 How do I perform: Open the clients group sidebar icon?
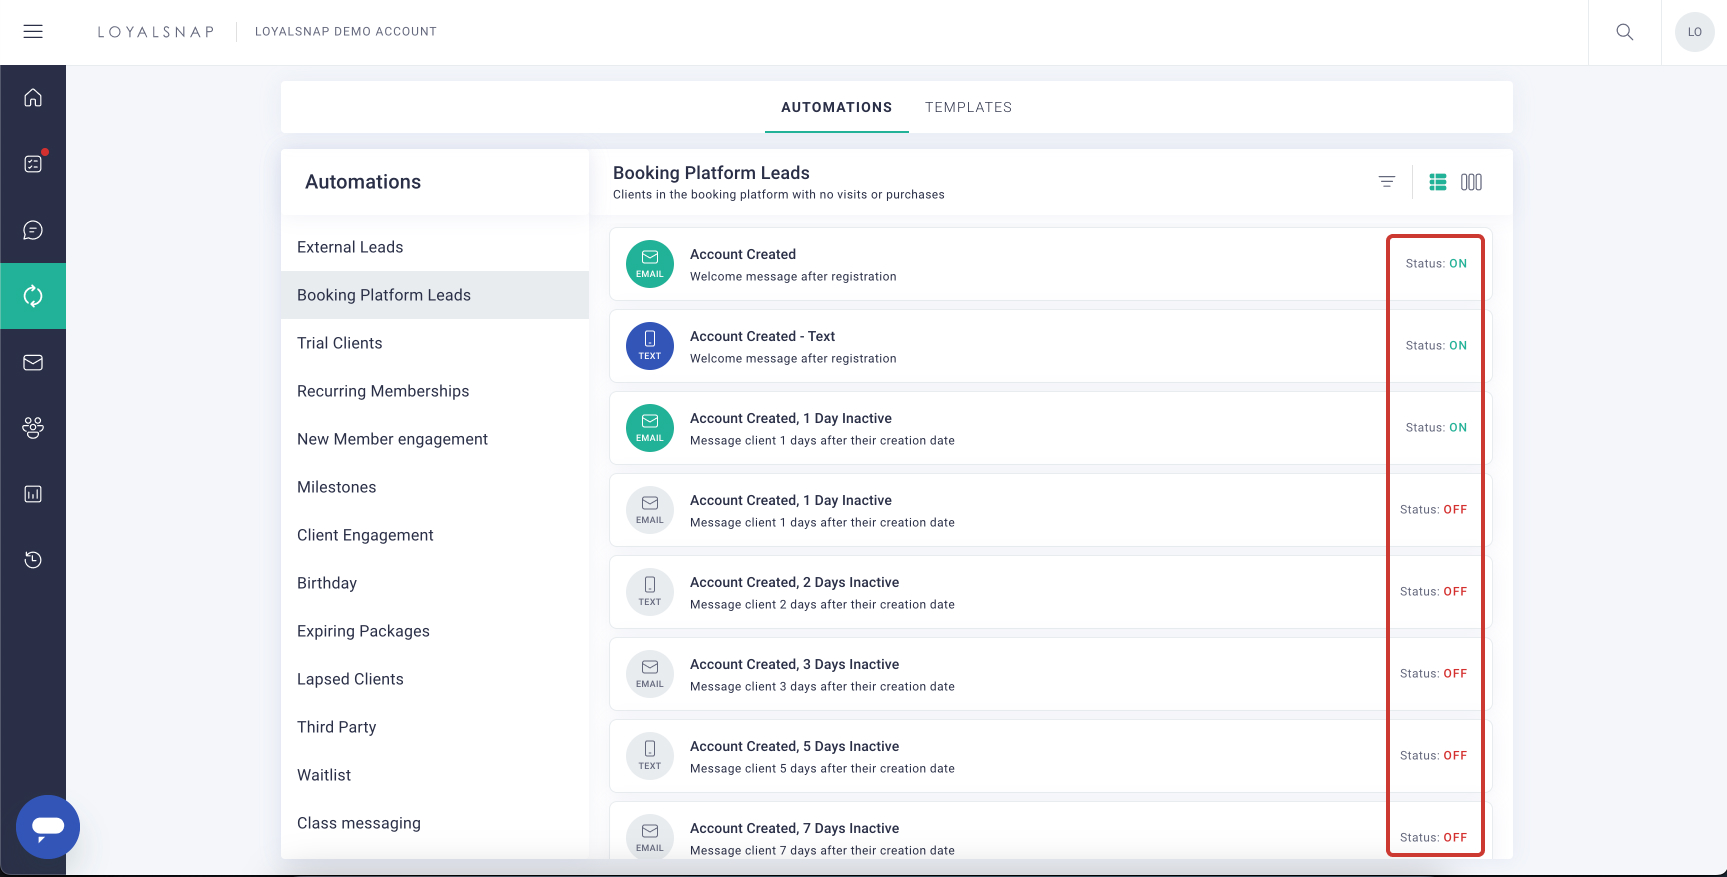pyautogui.click(x=33, y=428)
